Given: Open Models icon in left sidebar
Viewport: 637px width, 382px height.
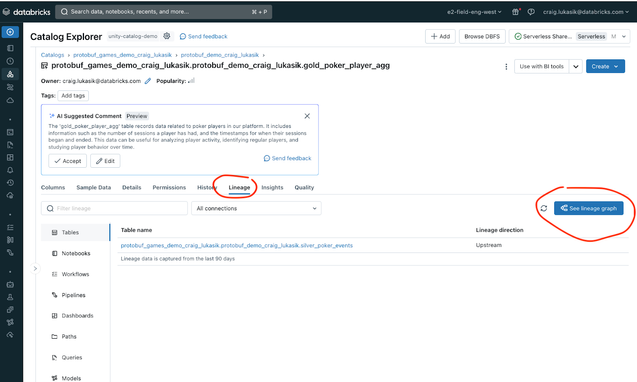Looking at the screenshot, I should 10,322.
